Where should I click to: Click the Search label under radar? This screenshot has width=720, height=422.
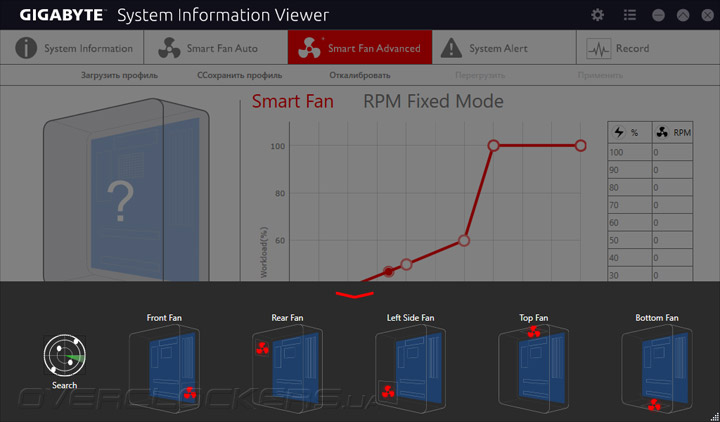point(65,385)
